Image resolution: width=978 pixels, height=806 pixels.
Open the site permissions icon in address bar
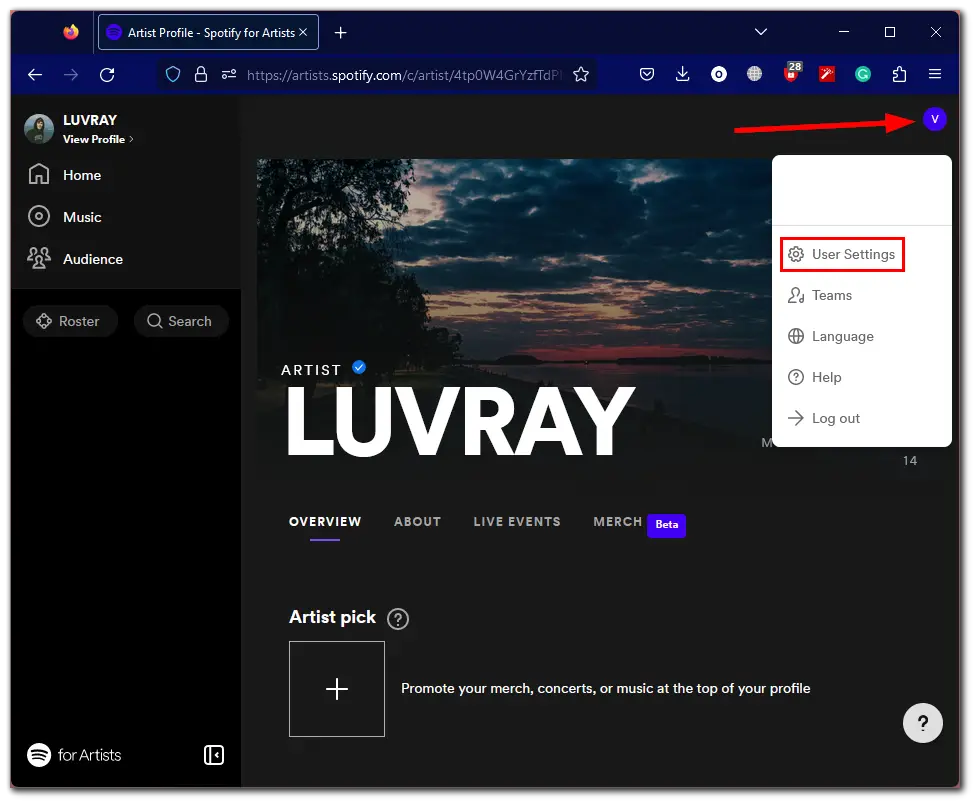pos(229,75)
